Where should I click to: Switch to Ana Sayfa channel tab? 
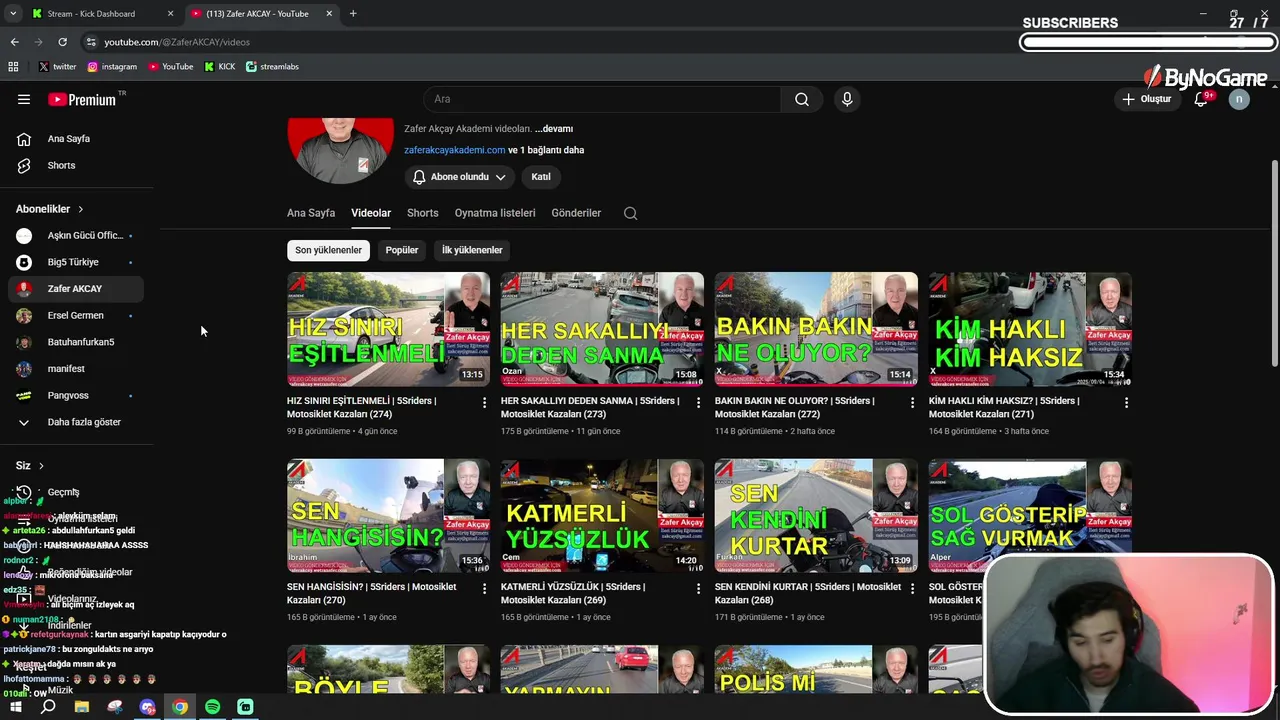click(x=311, y=213)
